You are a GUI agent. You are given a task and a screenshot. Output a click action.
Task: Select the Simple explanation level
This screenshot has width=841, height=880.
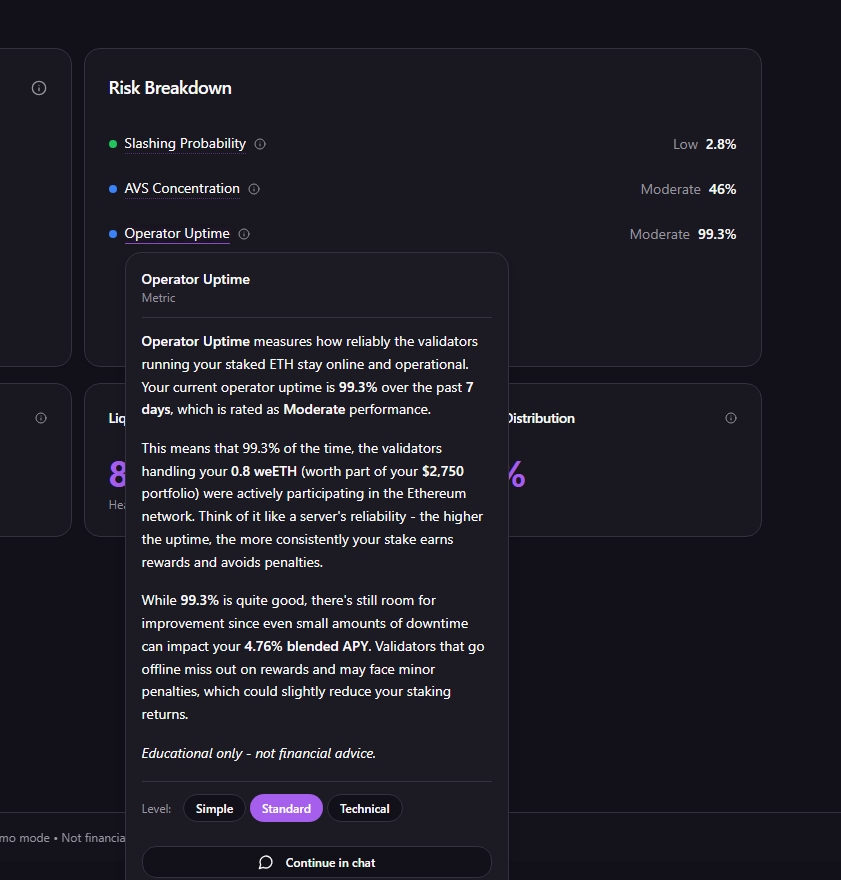tap(214, 808)
